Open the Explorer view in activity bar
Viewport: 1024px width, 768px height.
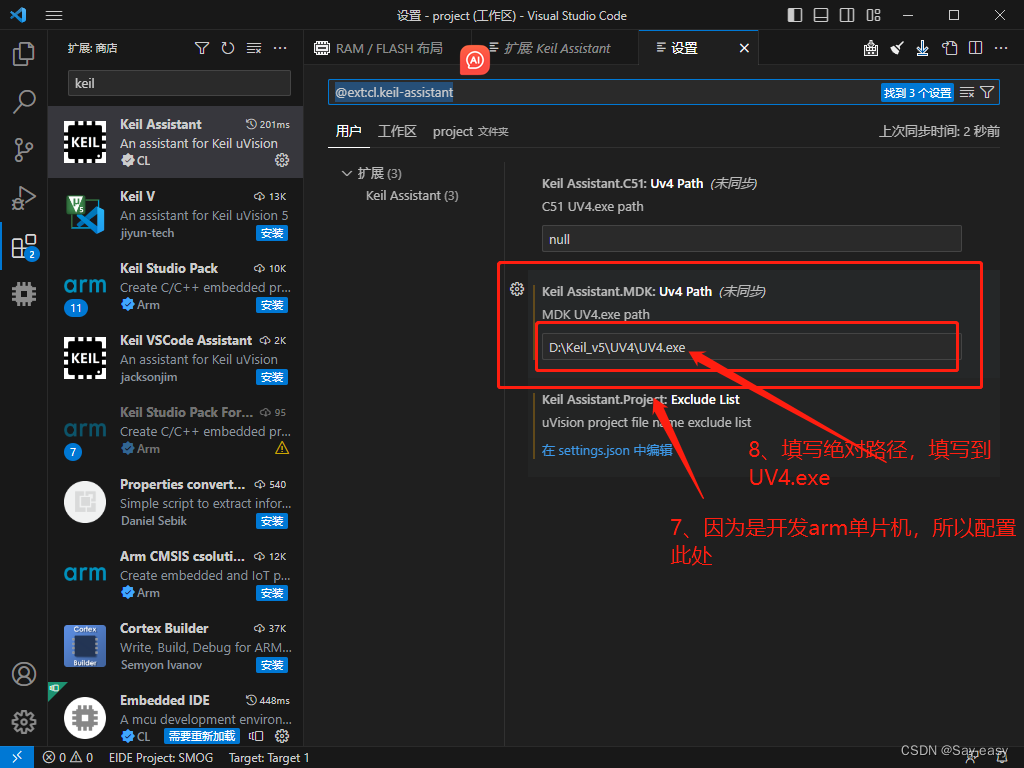[x=24, y=54]
